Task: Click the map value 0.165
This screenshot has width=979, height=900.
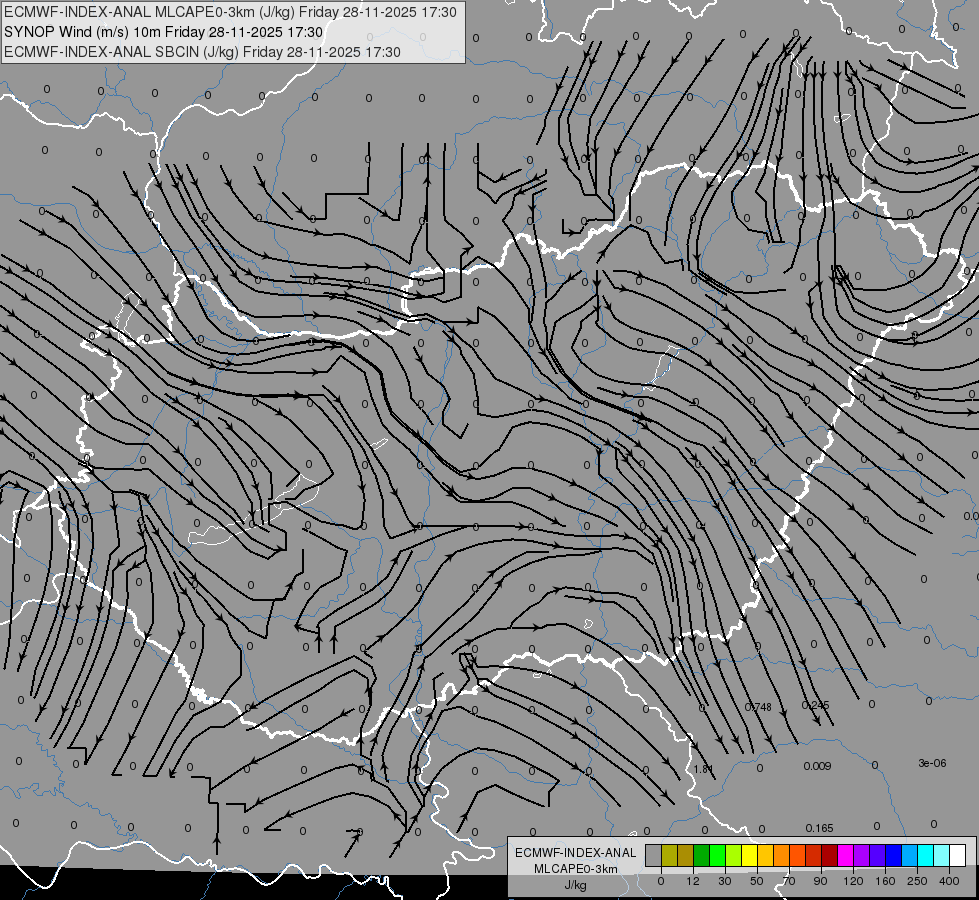Action: pyautogui.click(x=819, y=828)
